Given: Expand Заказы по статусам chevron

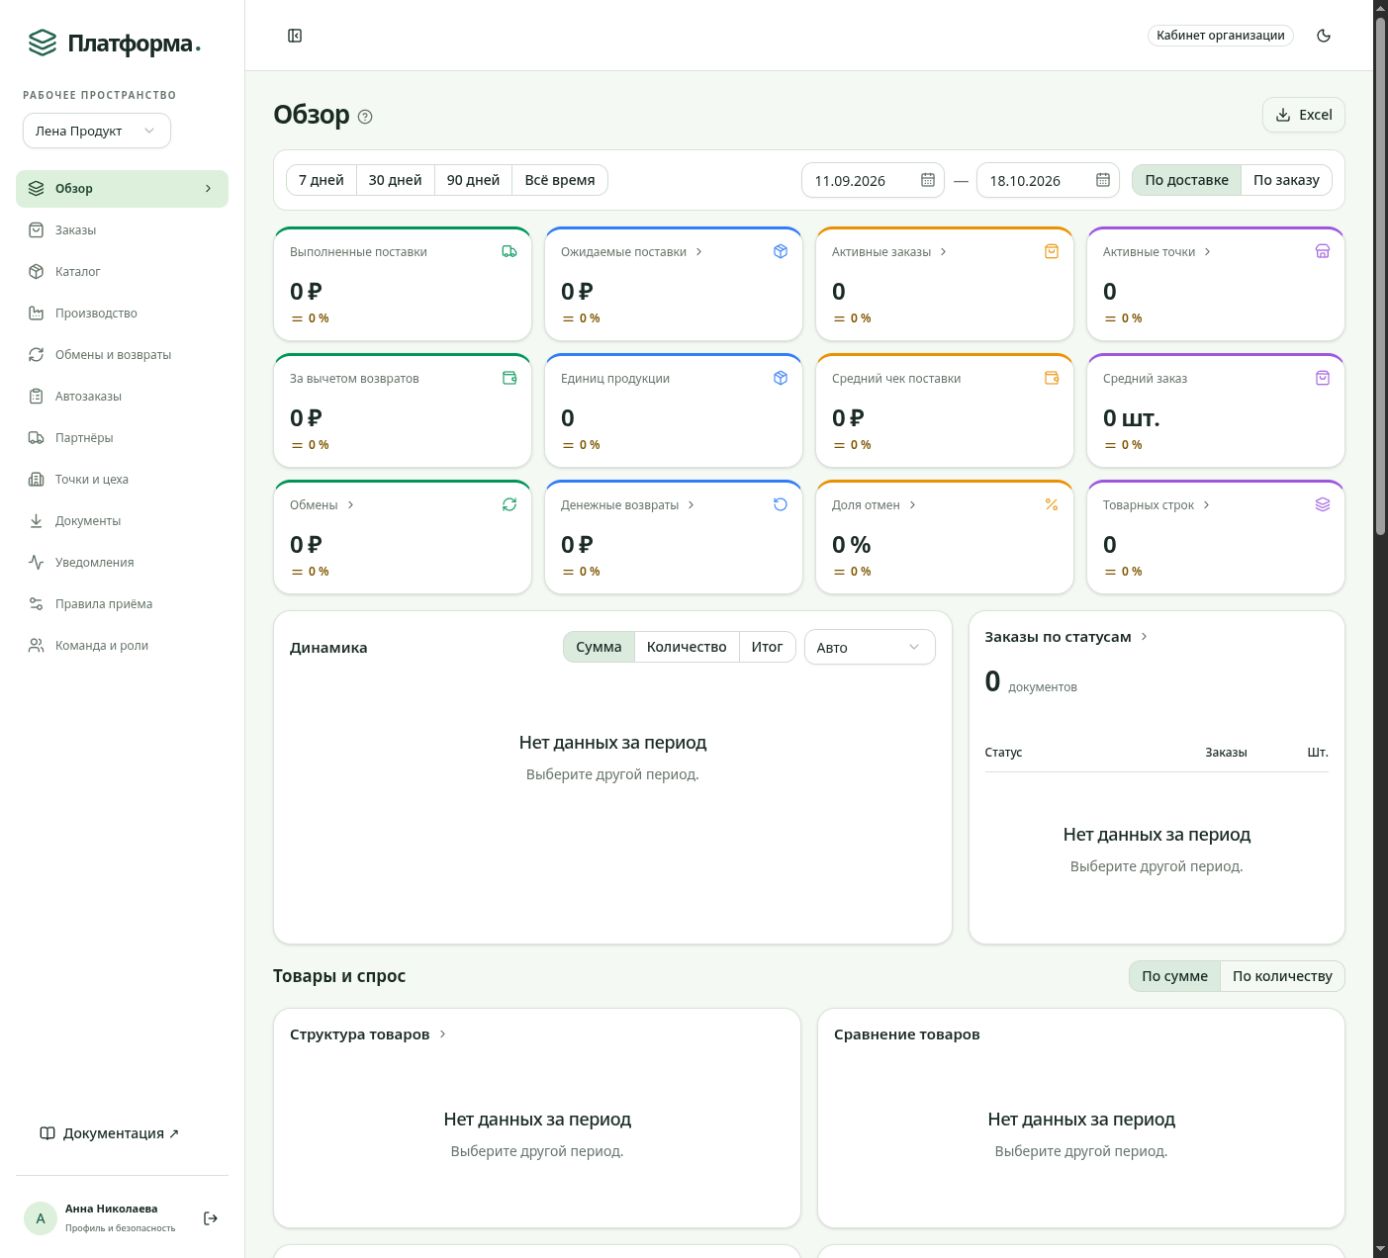Looking at the screenshot, I should click(1144, 637).
